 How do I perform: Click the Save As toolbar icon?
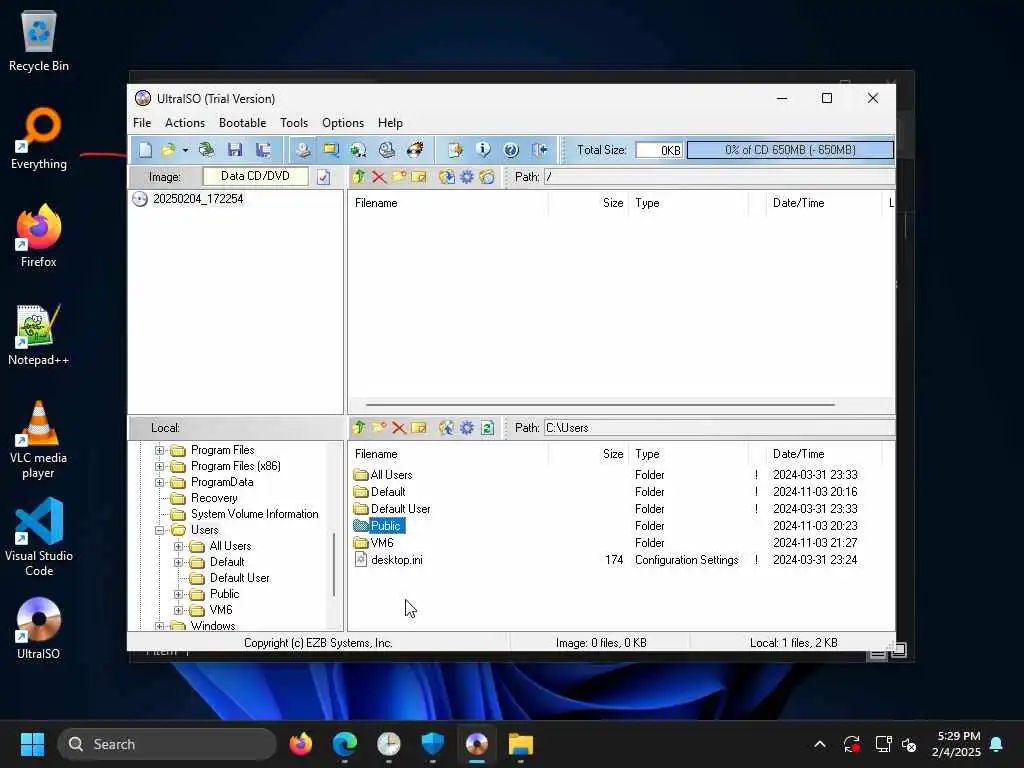pyautogui.click(x=263, y=150)
